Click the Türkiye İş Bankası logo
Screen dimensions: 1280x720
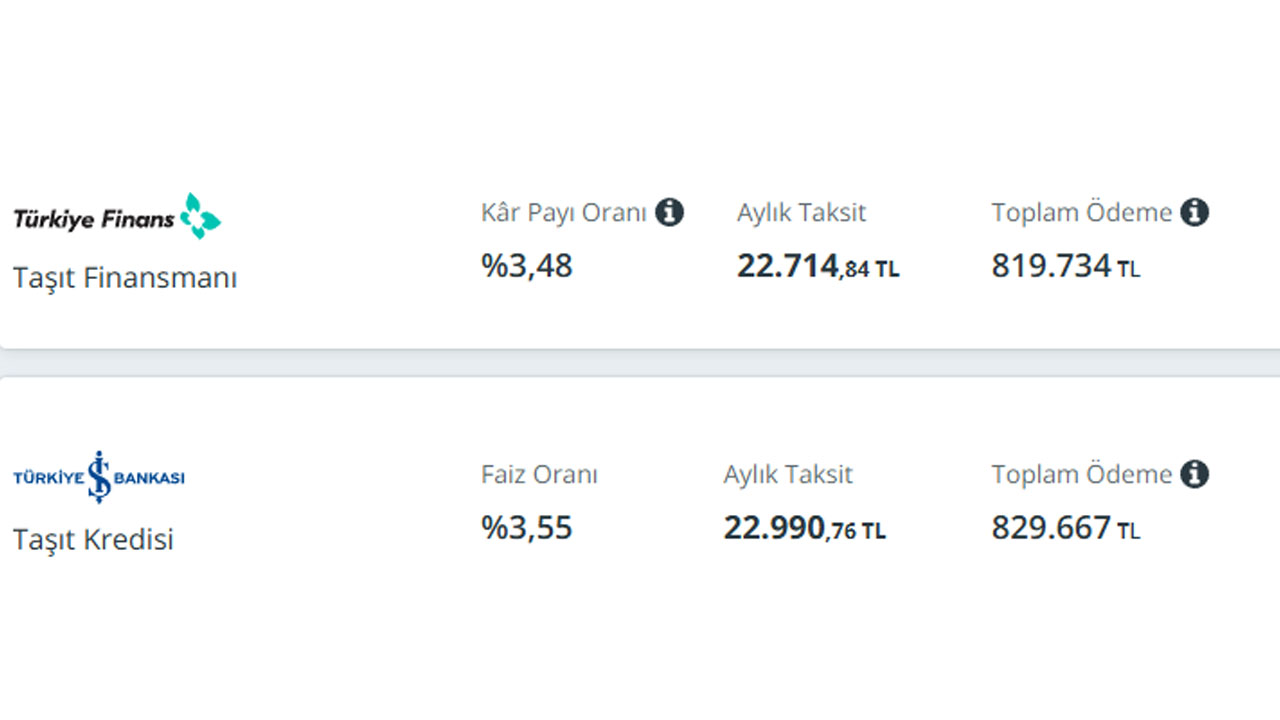pos(99,477)
